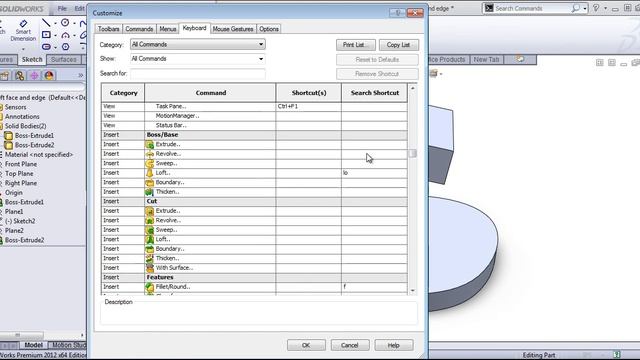Switch to the Model tab at the bottom
This screenshot has height=360, width=640.
pos(33,345)
